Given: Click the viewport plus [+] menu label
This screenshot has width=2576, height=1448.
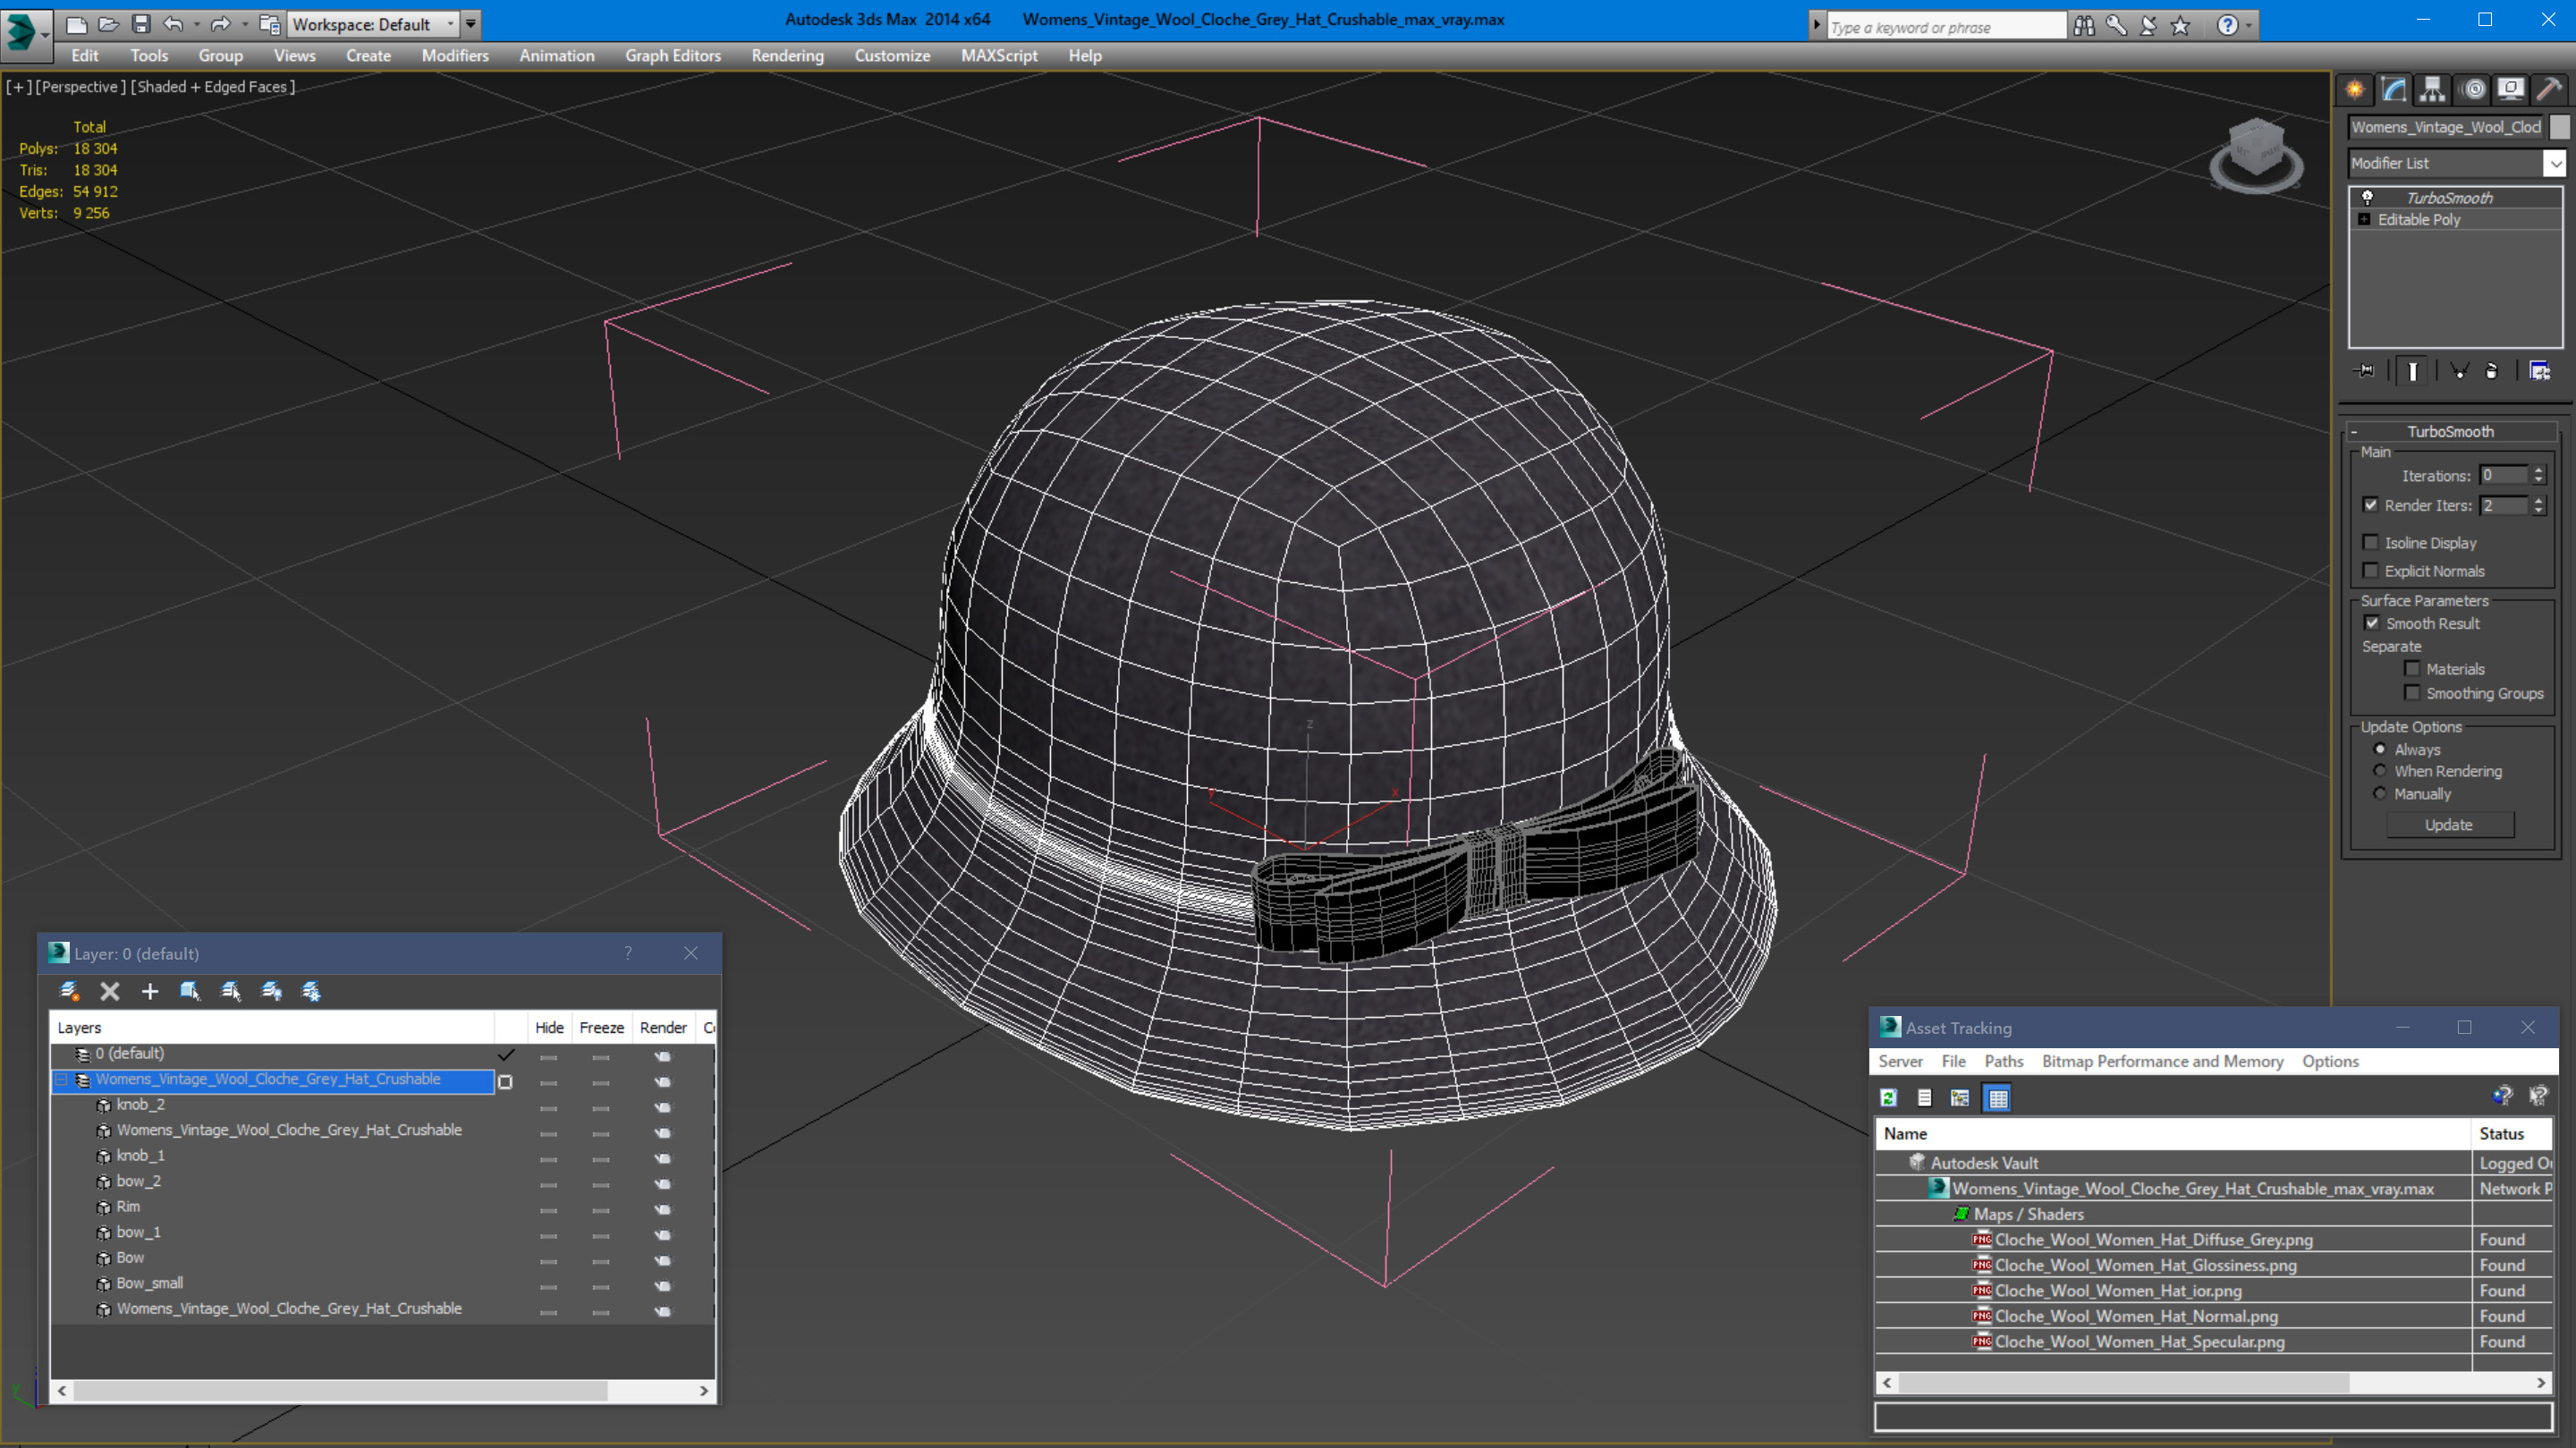Looking at the screenshot, I should [x=18, y=87].
